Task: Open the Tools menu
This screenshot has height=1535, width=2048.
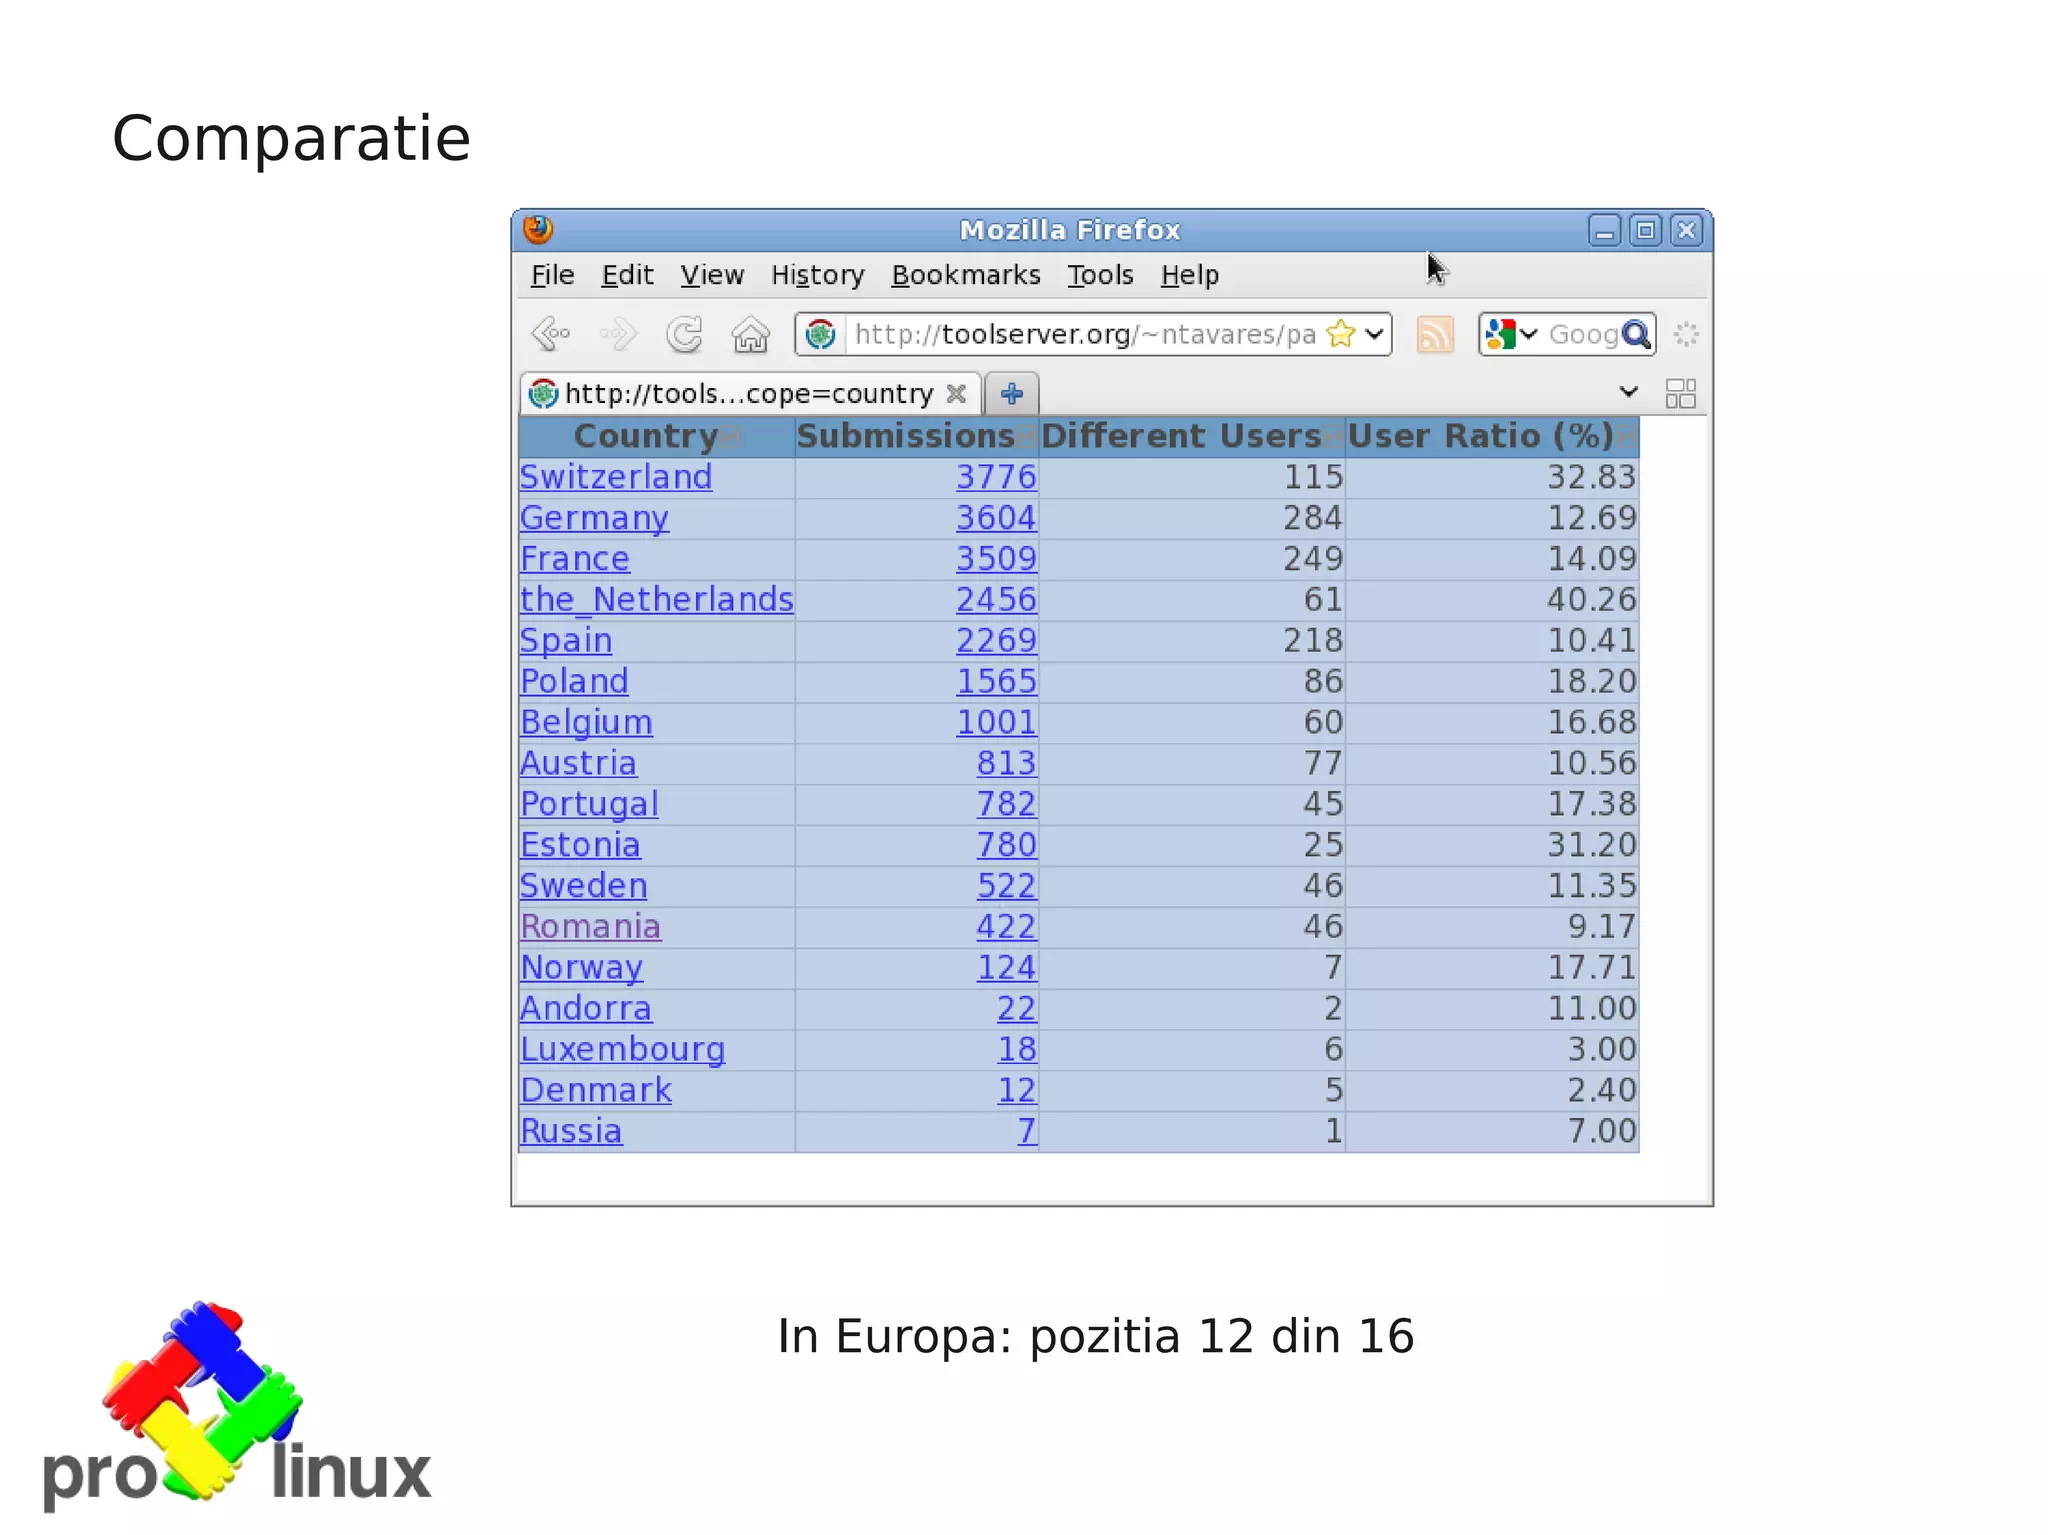Action: [x=1100, y=275]
